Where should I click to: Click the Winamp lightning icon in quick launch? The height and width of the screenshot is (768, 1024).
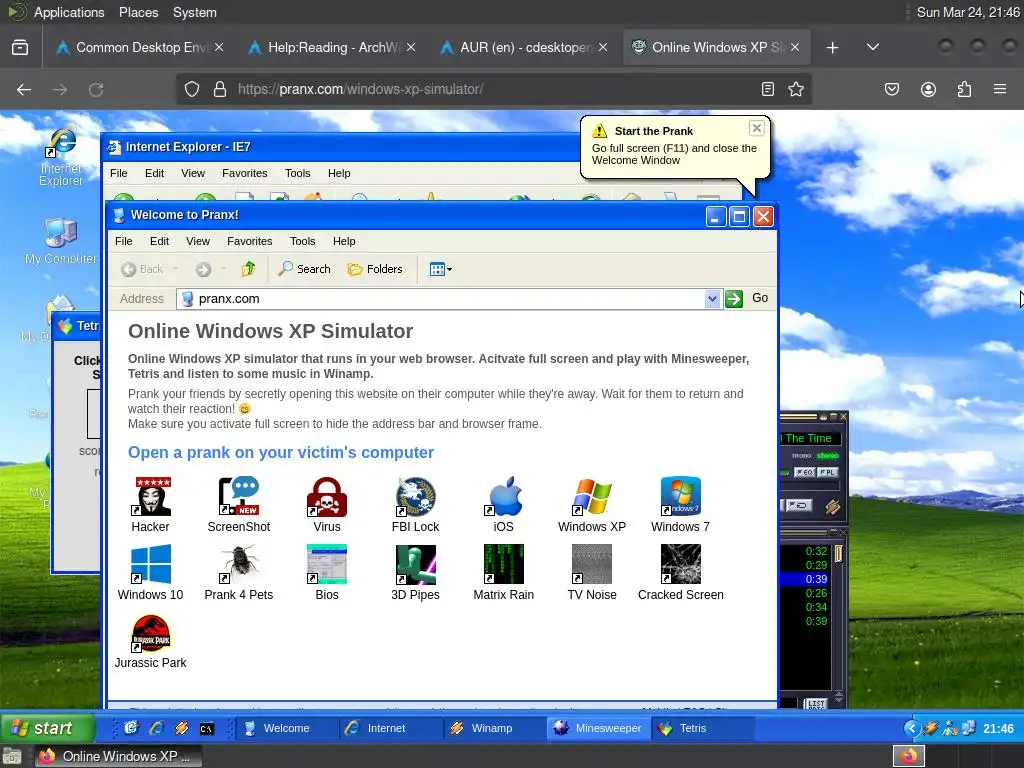[182, 728]
